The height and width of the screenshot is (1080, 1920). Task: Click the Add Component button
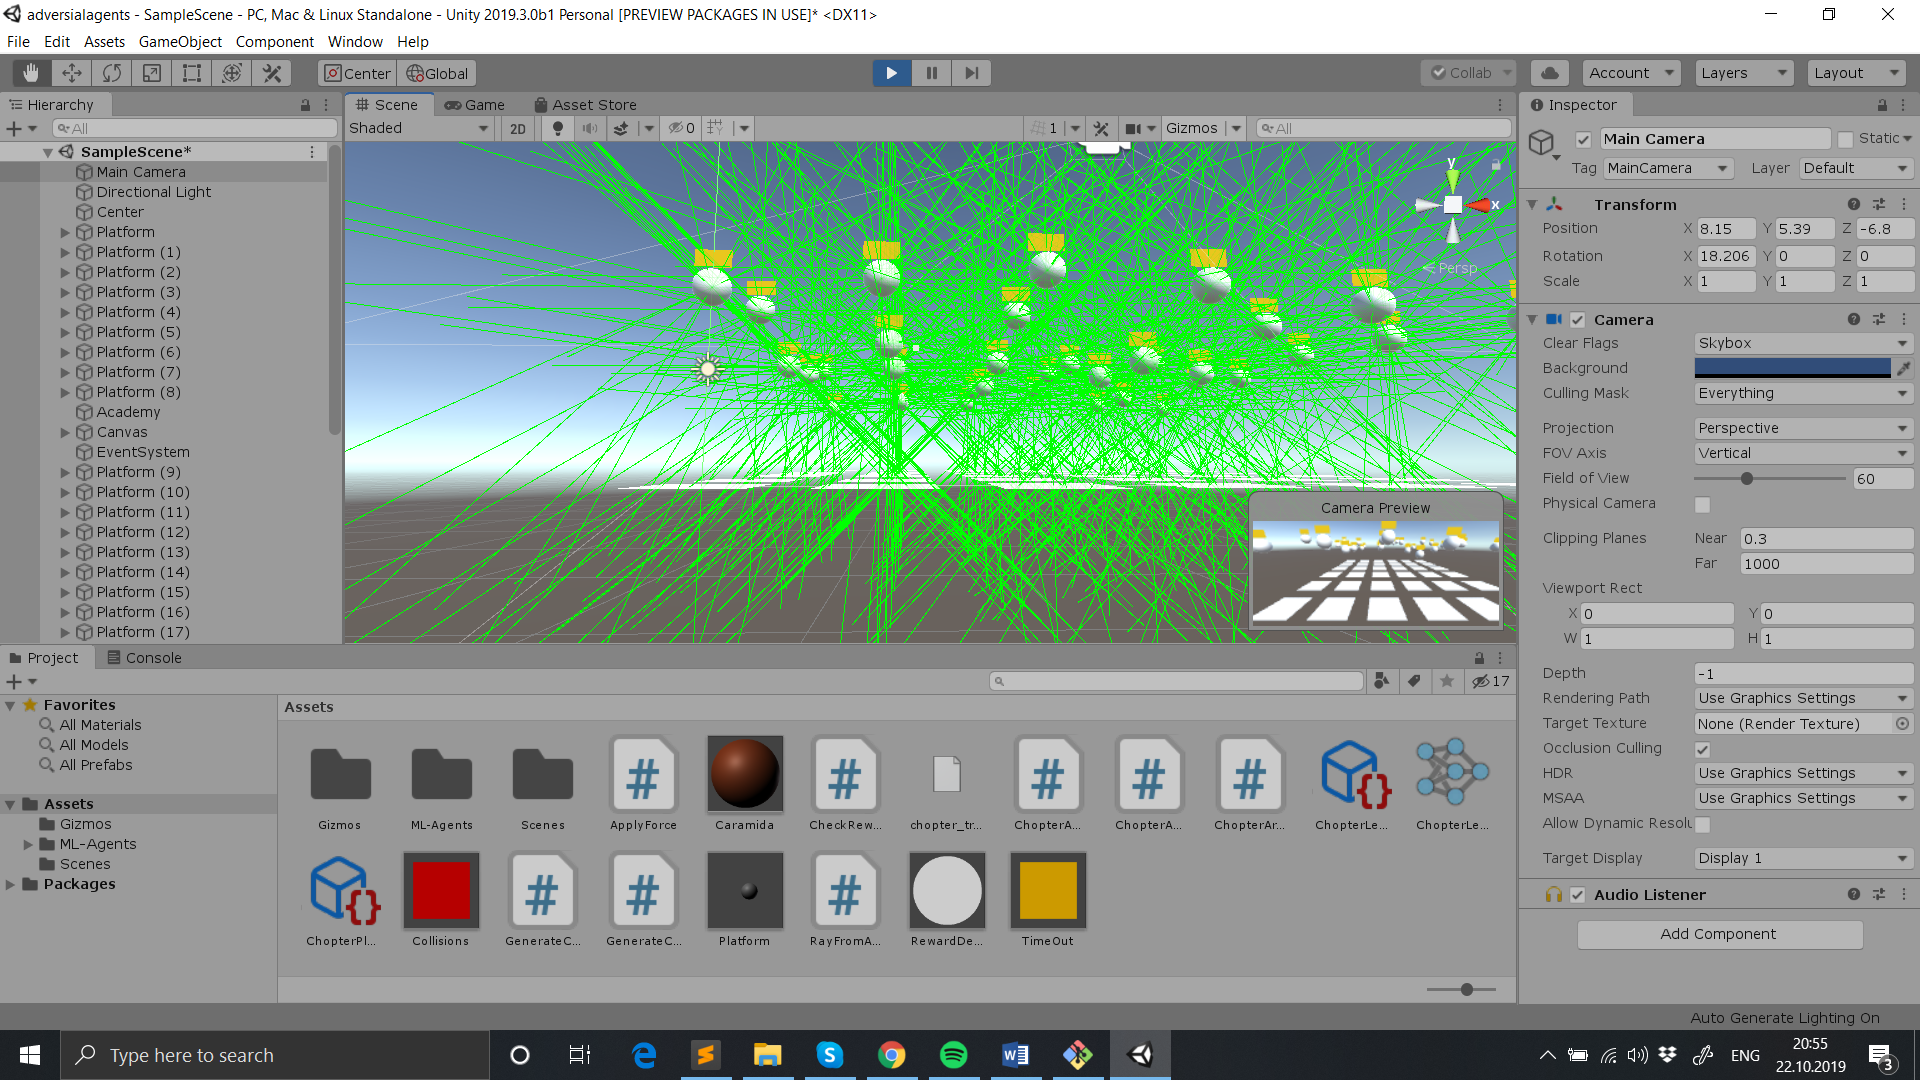tap(1719, 933)
